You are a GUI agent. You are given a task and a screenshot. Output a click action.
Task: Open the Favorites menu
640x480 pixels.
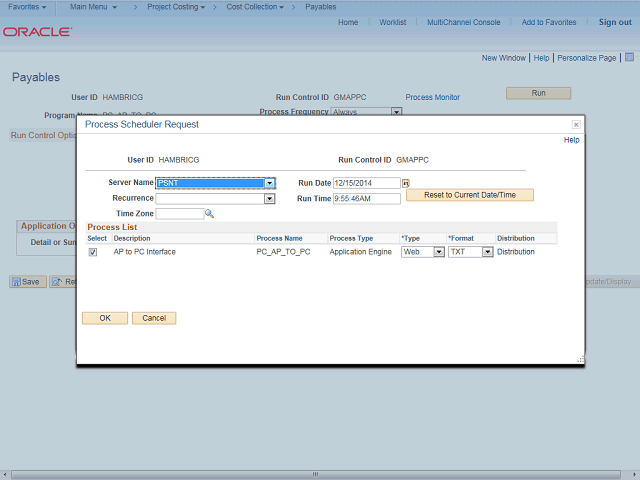[x=27, y=7]
